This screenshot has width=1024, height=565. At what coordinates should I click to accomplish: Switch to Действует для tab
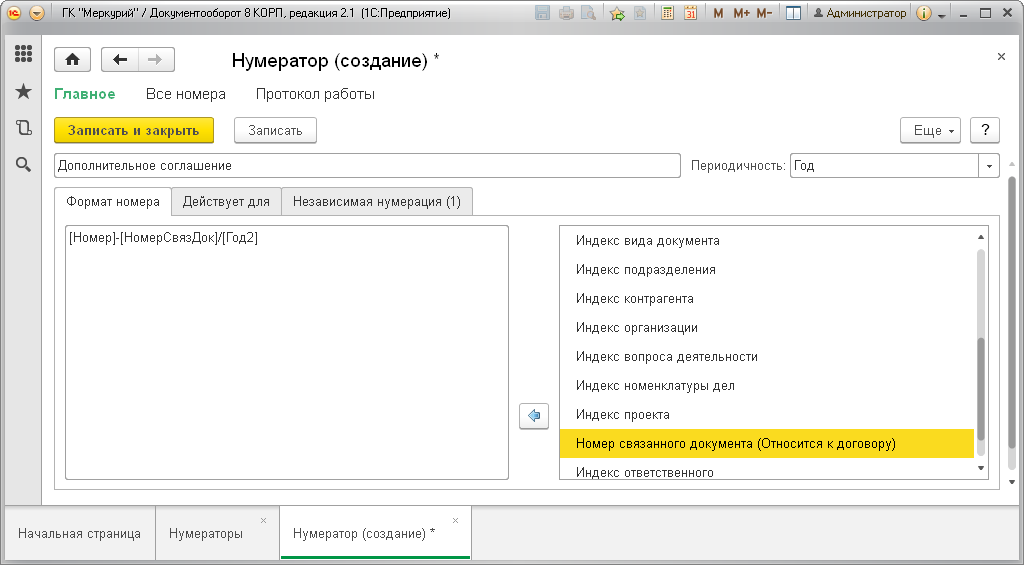[226, 201]
